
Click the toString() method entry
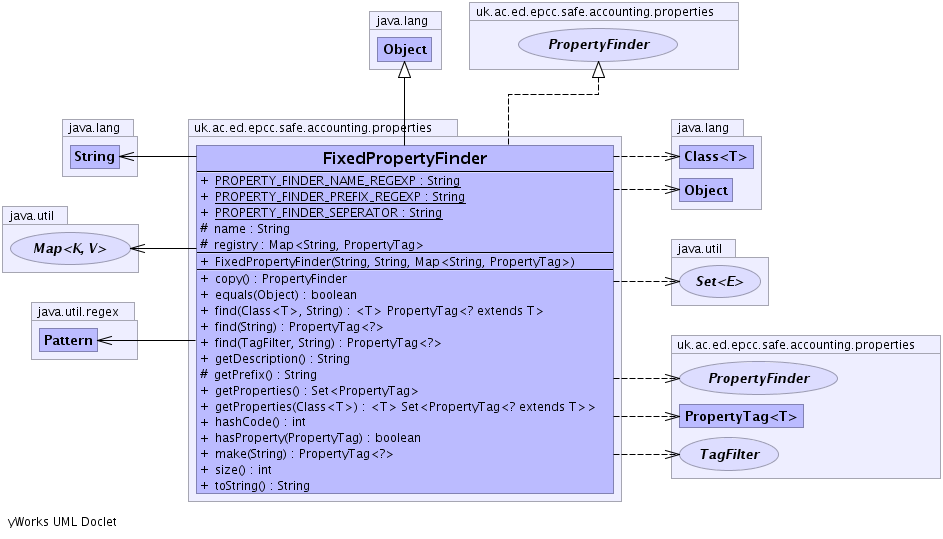point(262,486)
